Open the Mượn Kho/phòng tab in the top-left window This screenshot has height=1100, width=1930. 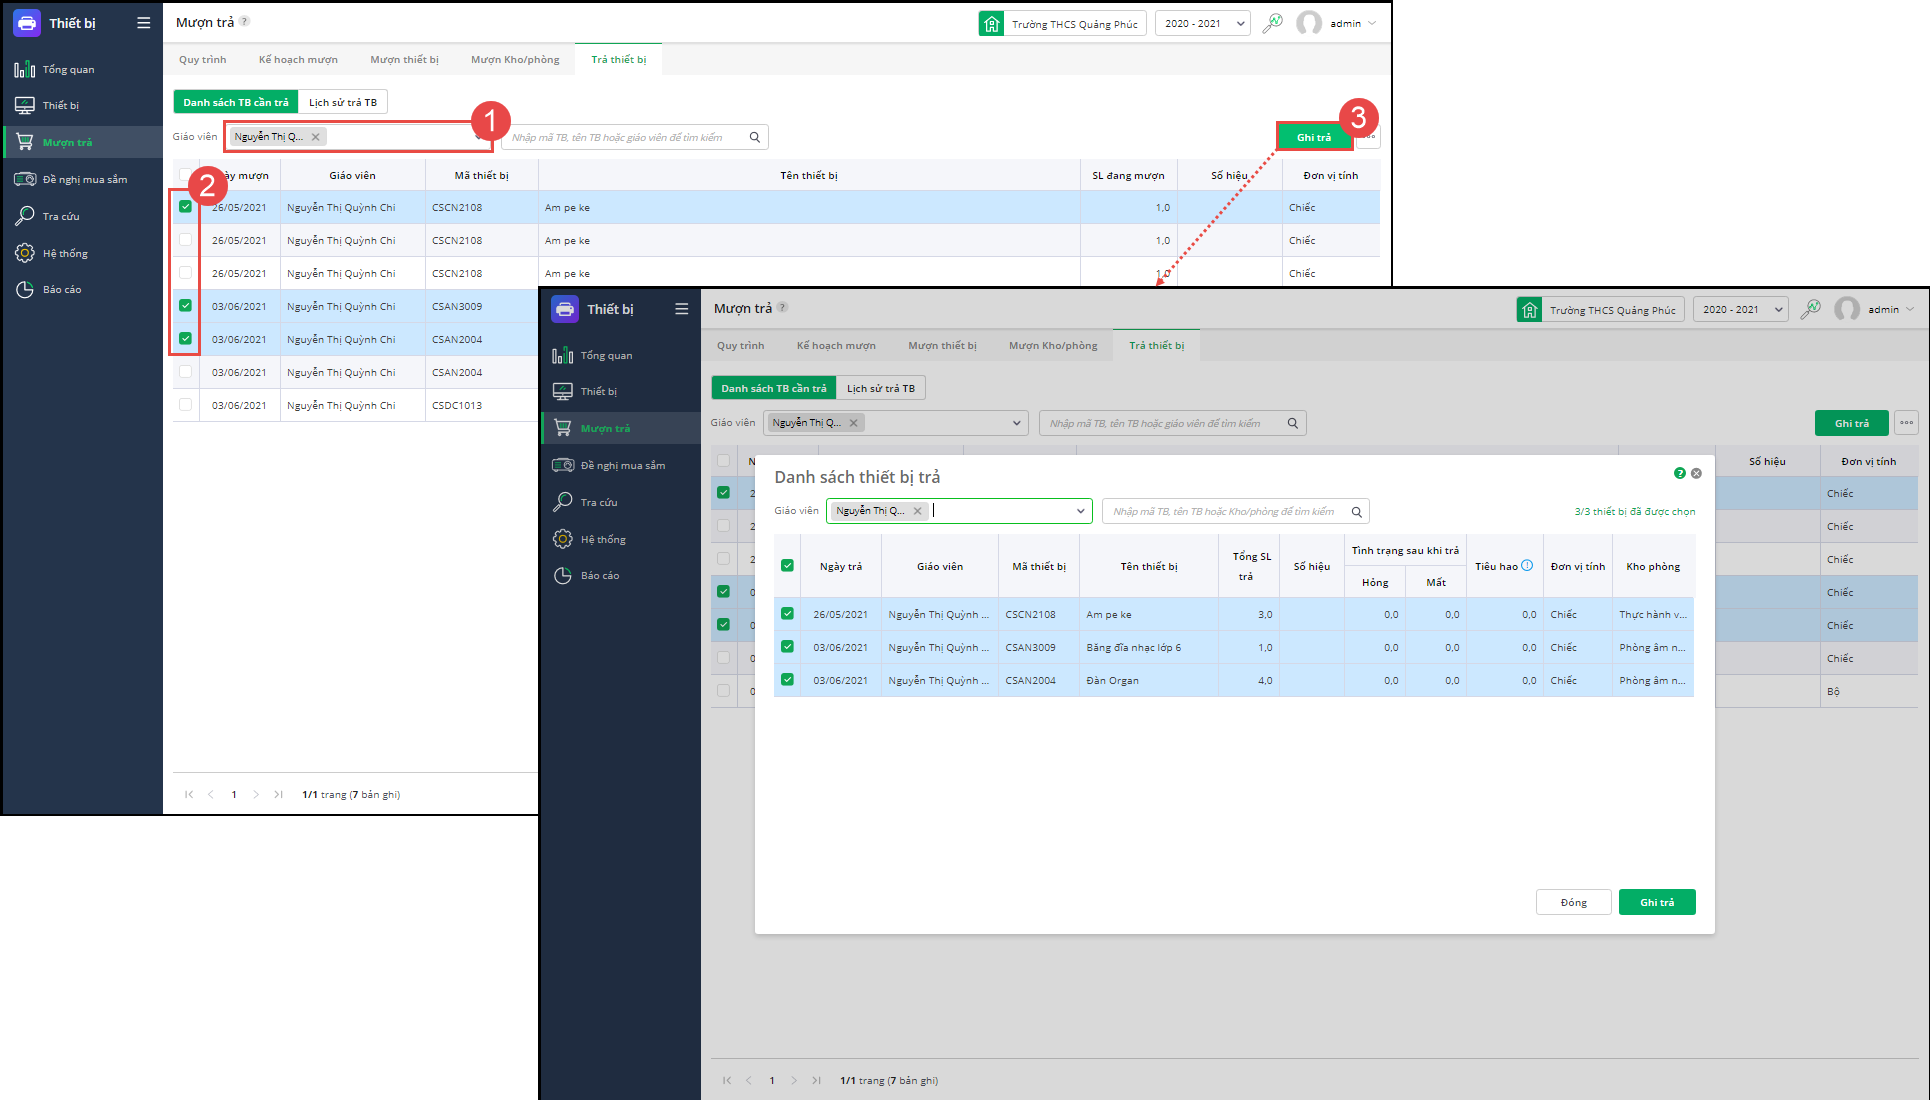click(x=515, y=59)
